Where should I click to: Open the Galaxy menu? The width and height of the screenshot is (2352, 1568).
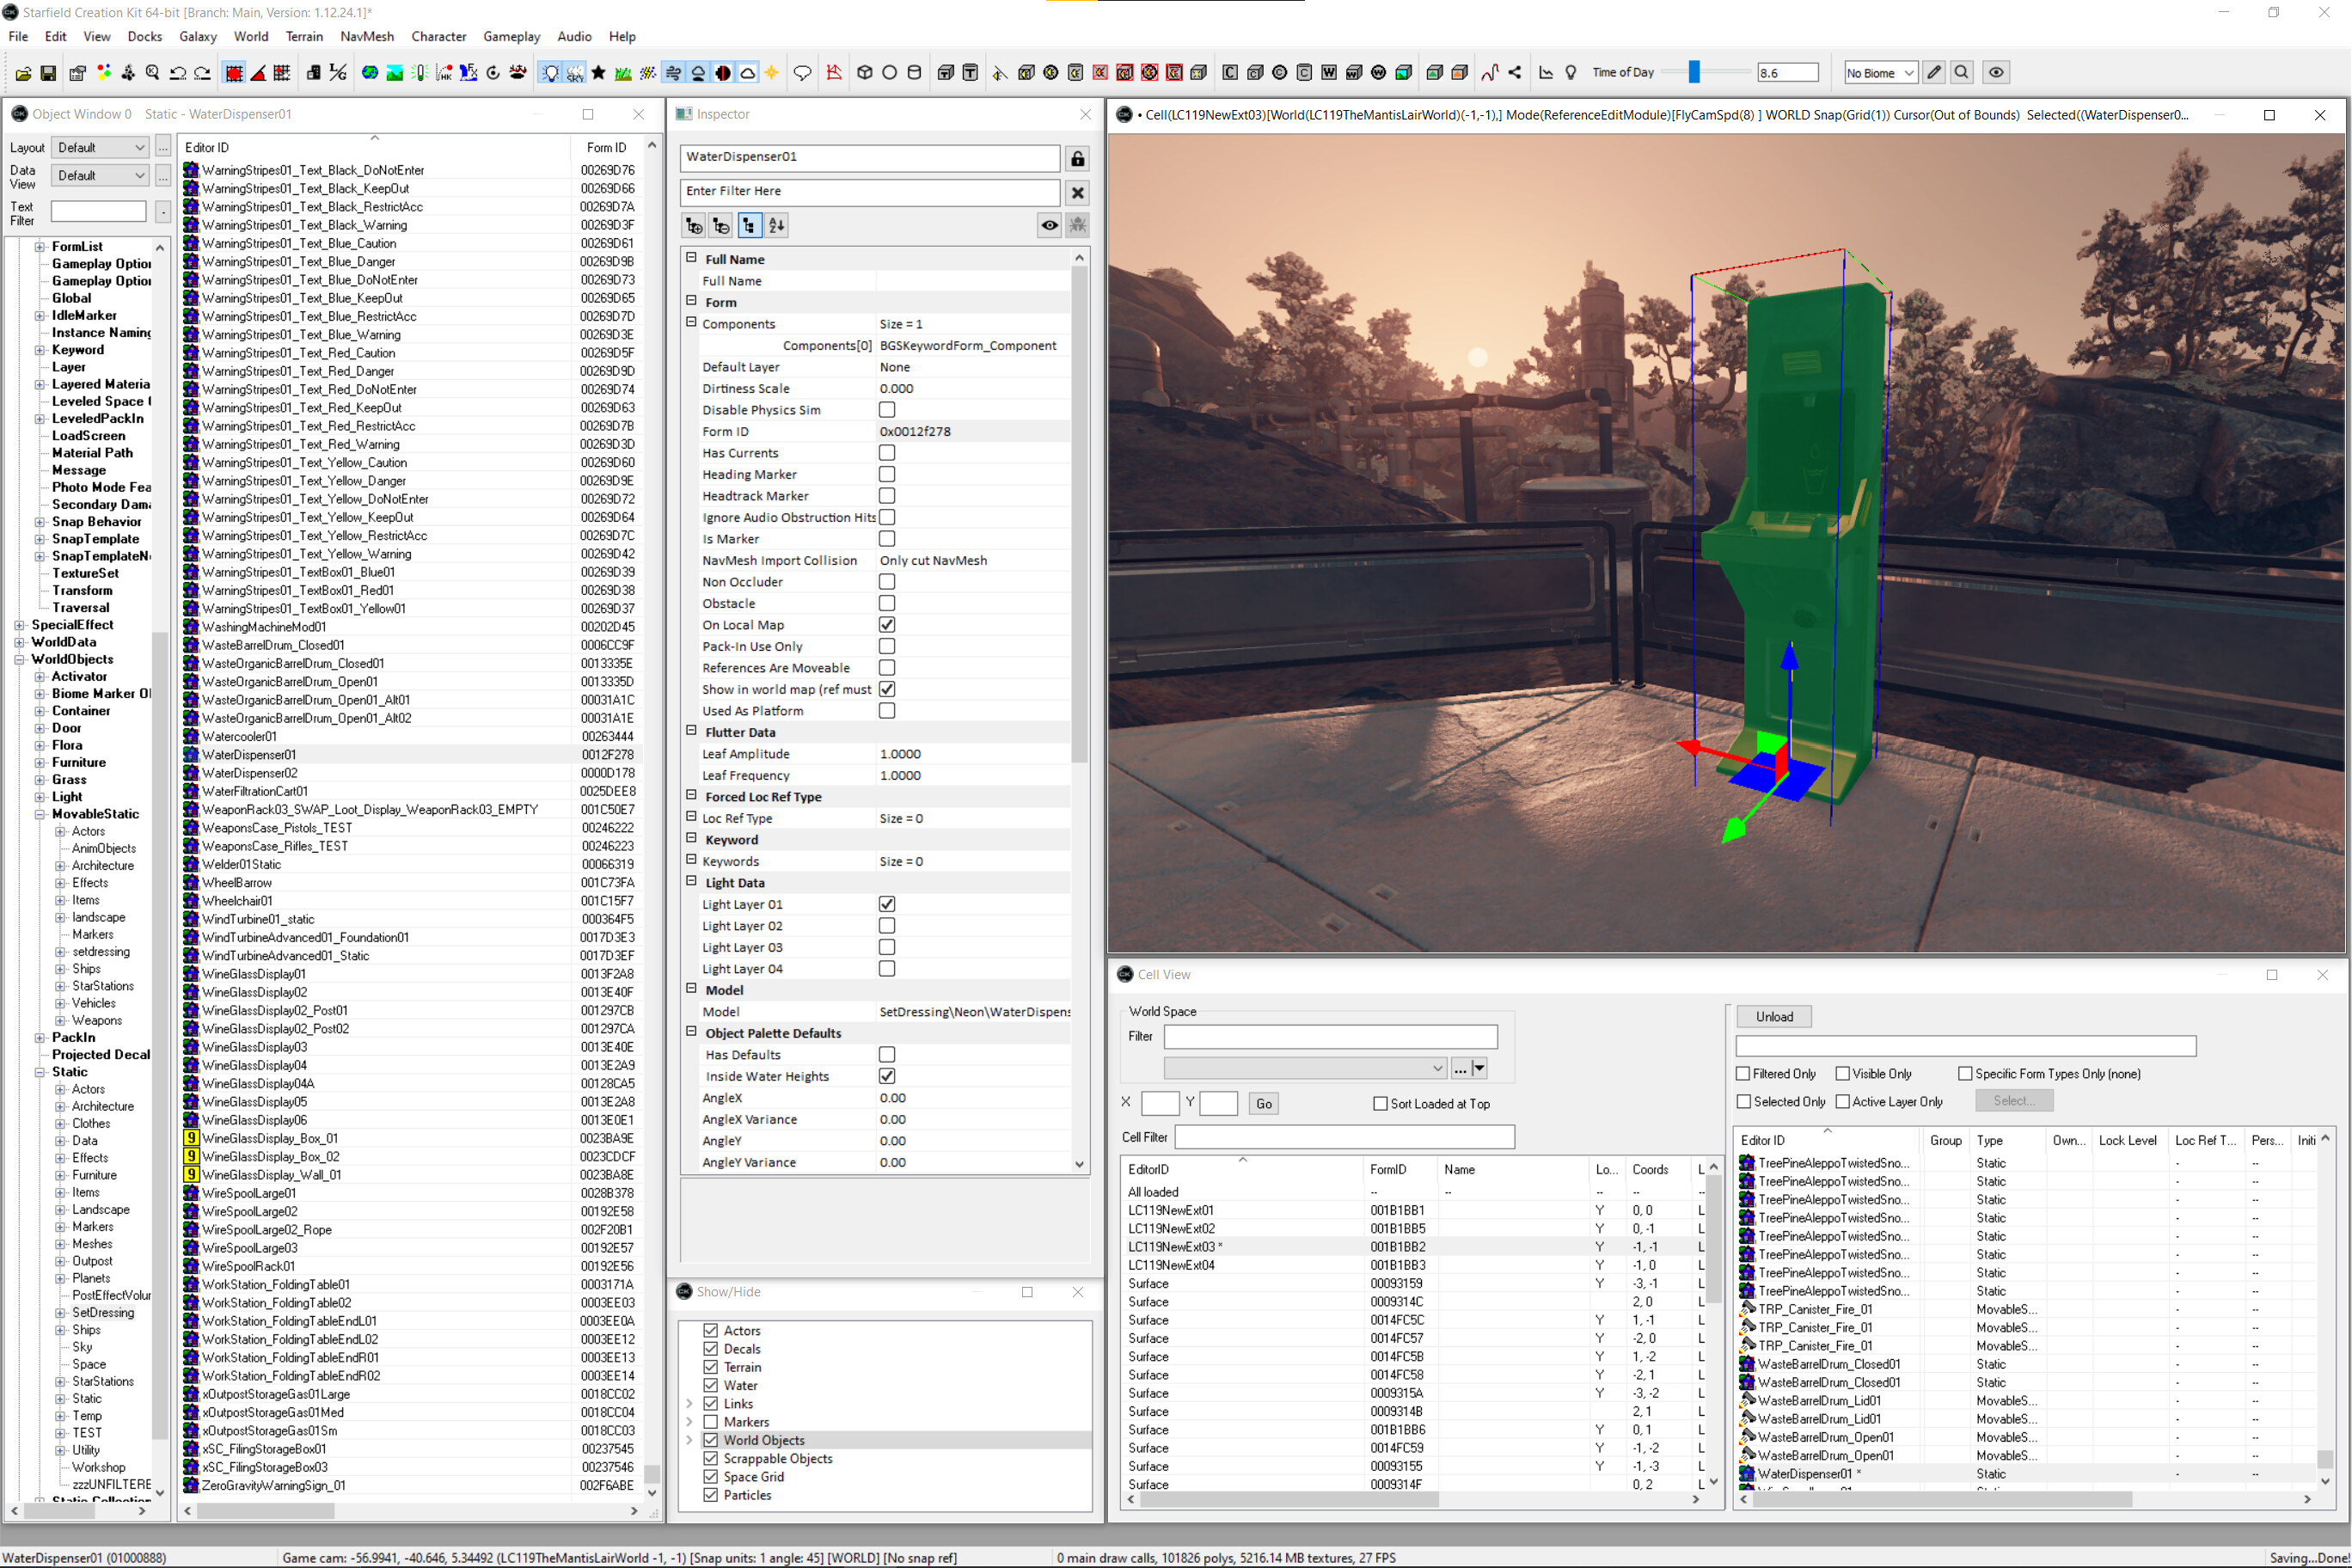pos(197,36)
